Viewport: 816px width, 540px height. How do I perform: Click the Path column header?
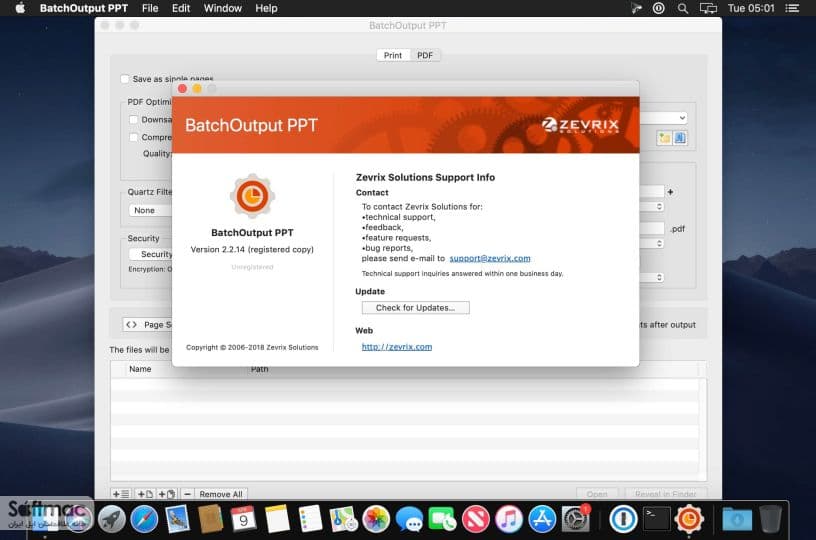[259, 369]
